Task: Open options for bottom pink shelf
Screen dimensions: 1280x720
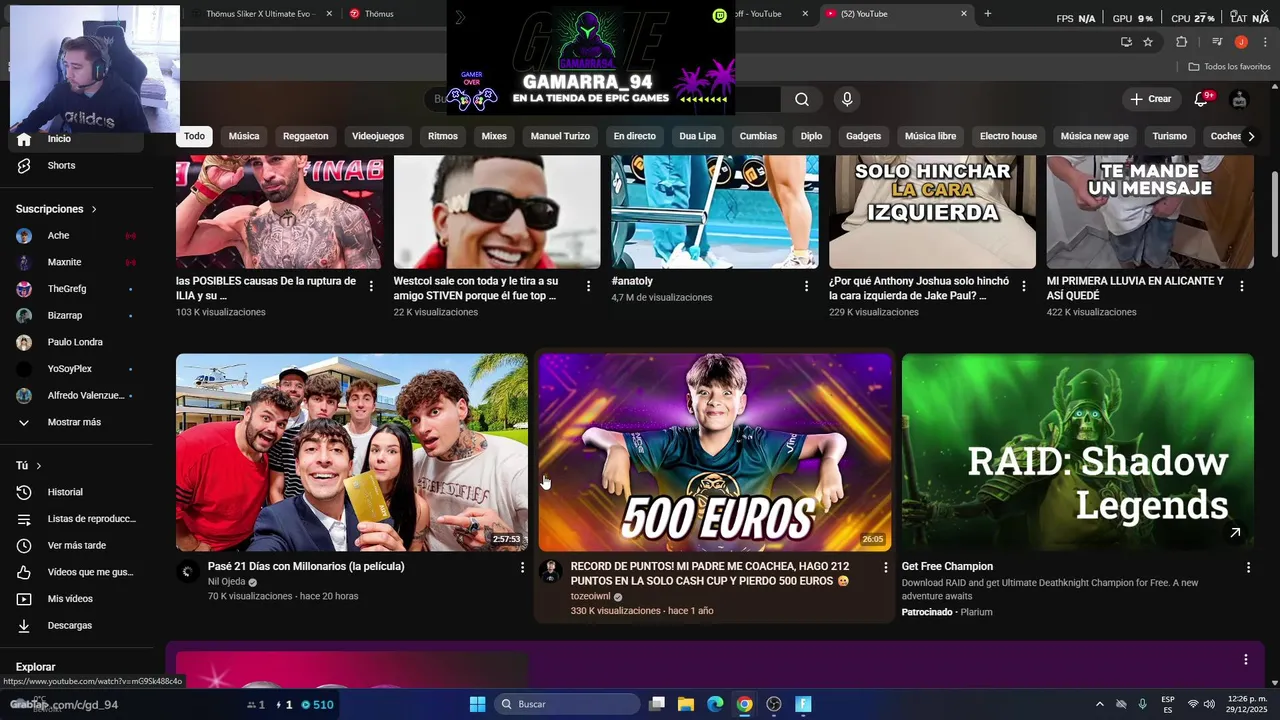Action: tap(1246, 659)
